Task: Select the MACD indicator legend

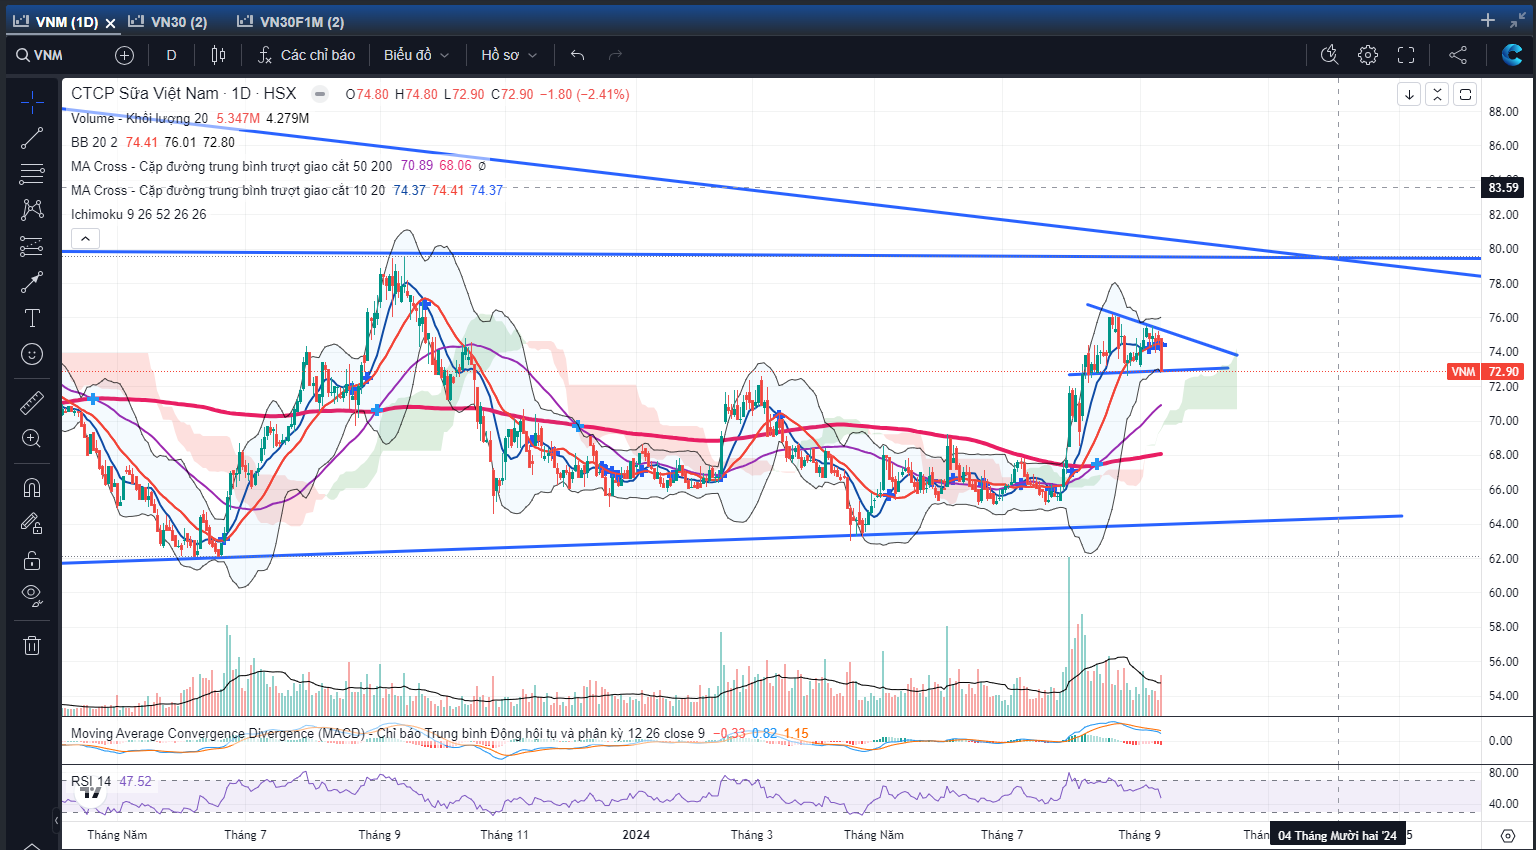Action: tap(387, 733)
